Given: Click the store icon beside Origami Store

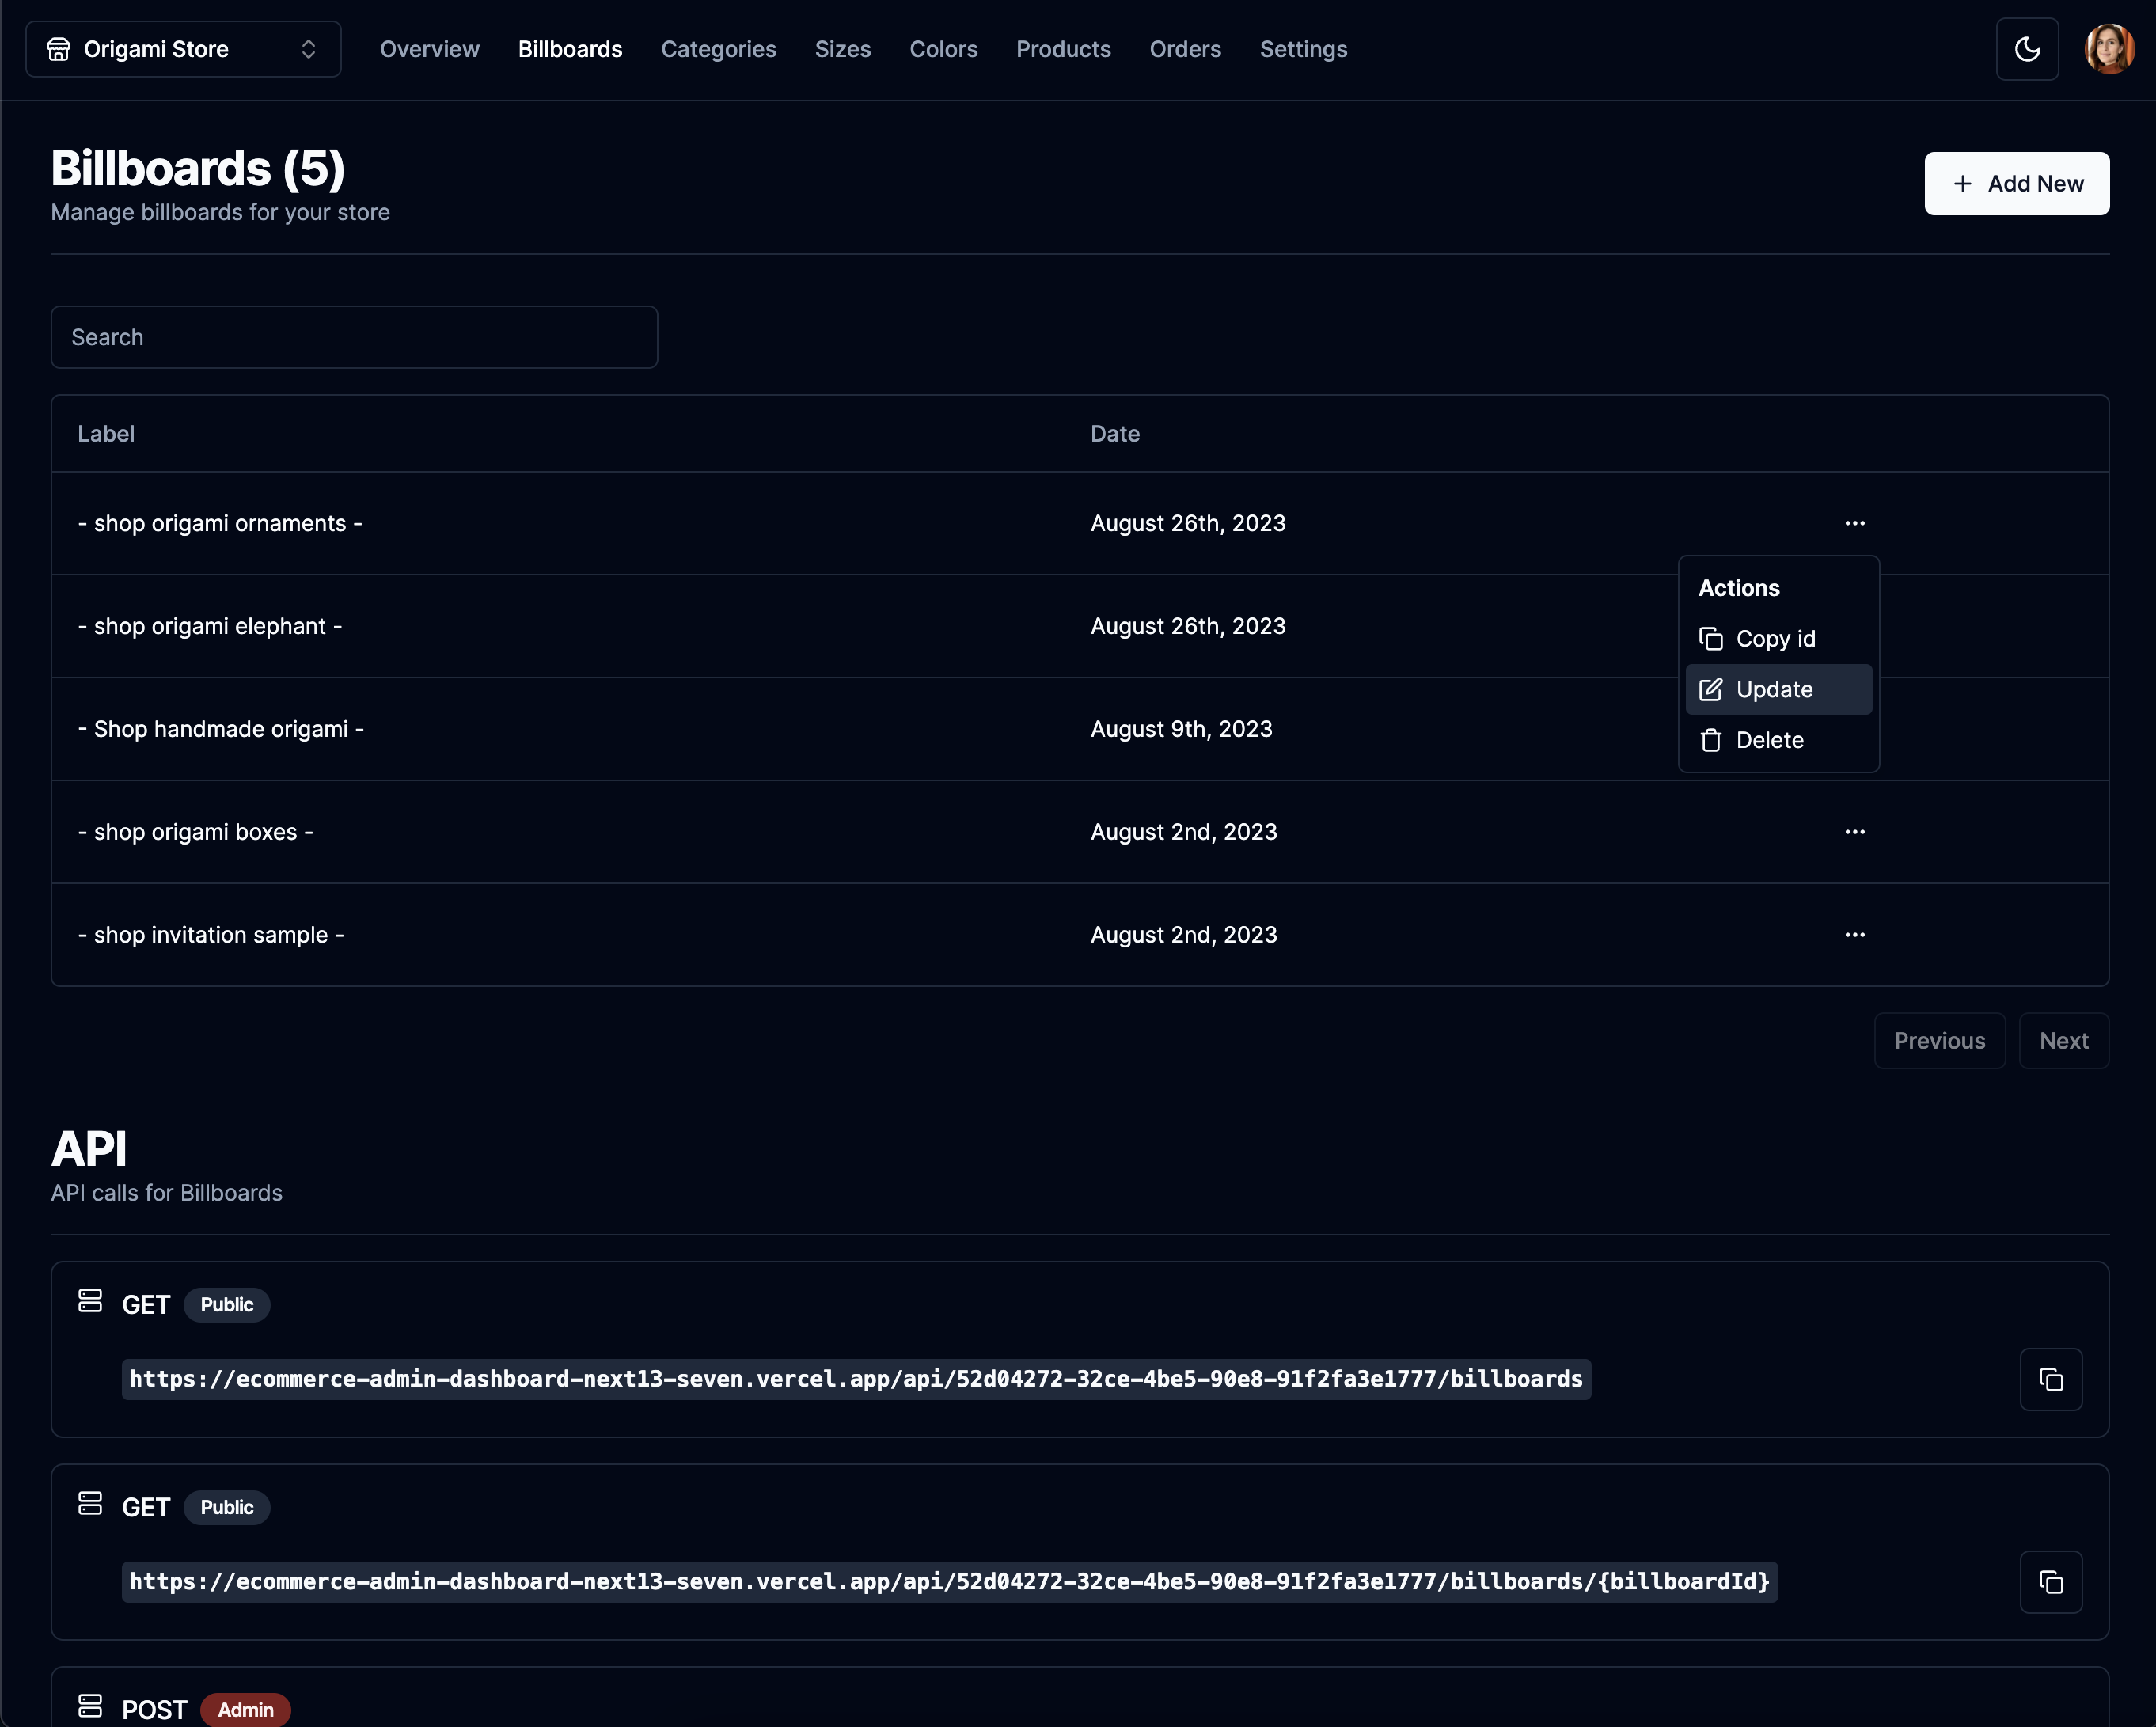Looking at the screenshot, I should (59, 49).
